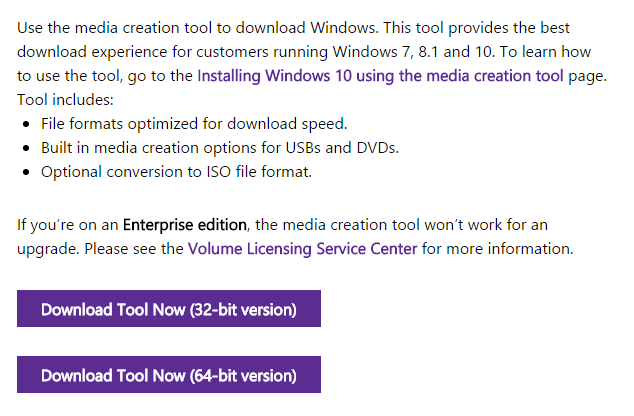634x416 pixels.
Task: Click the File formats optimized for download speed item
Action: 194,124
